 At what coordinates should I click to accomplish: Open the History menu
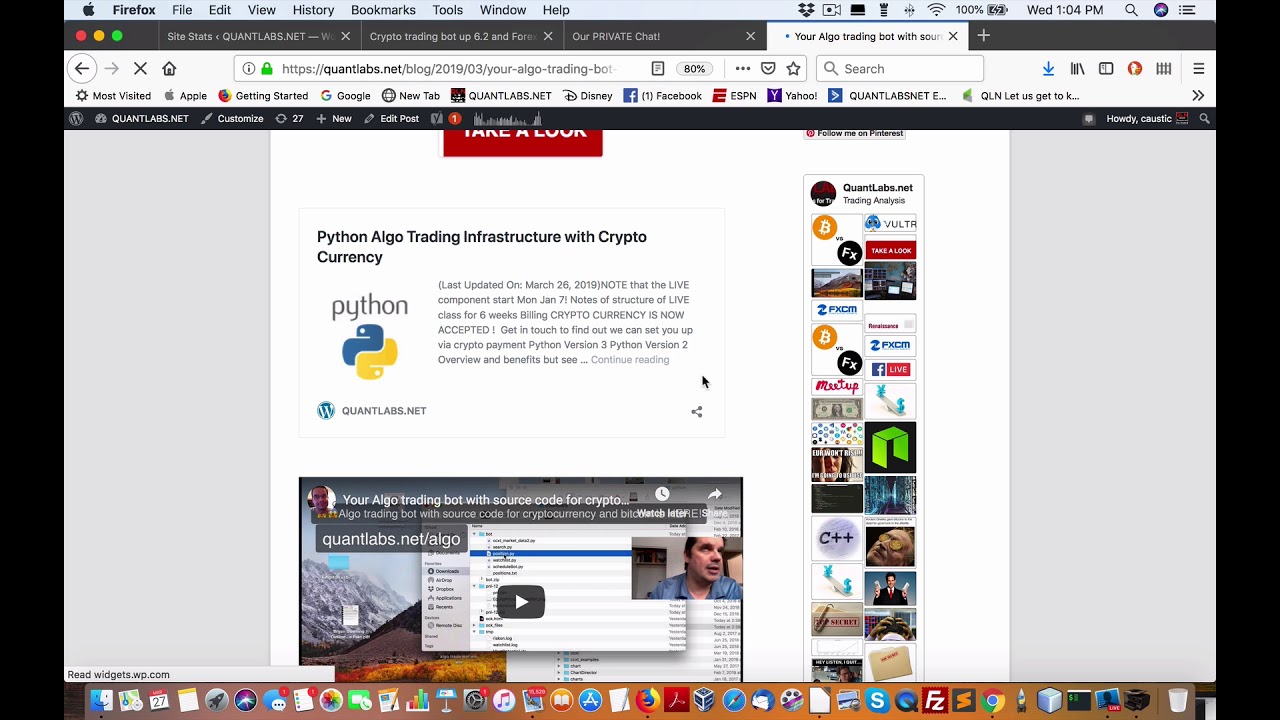click(x=313, y=10)
